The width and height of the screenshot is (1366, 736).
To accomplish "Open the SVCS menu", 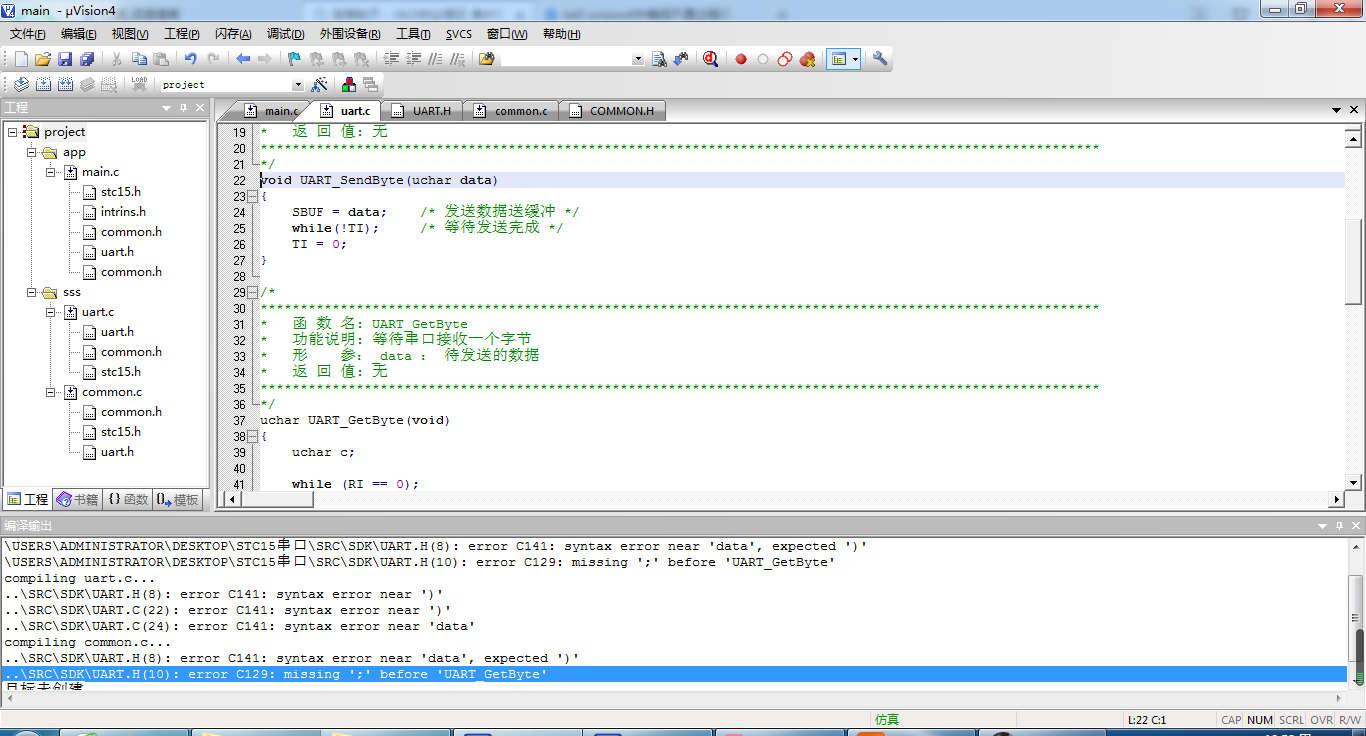I will pyautogui.click(x=459, y=34).
